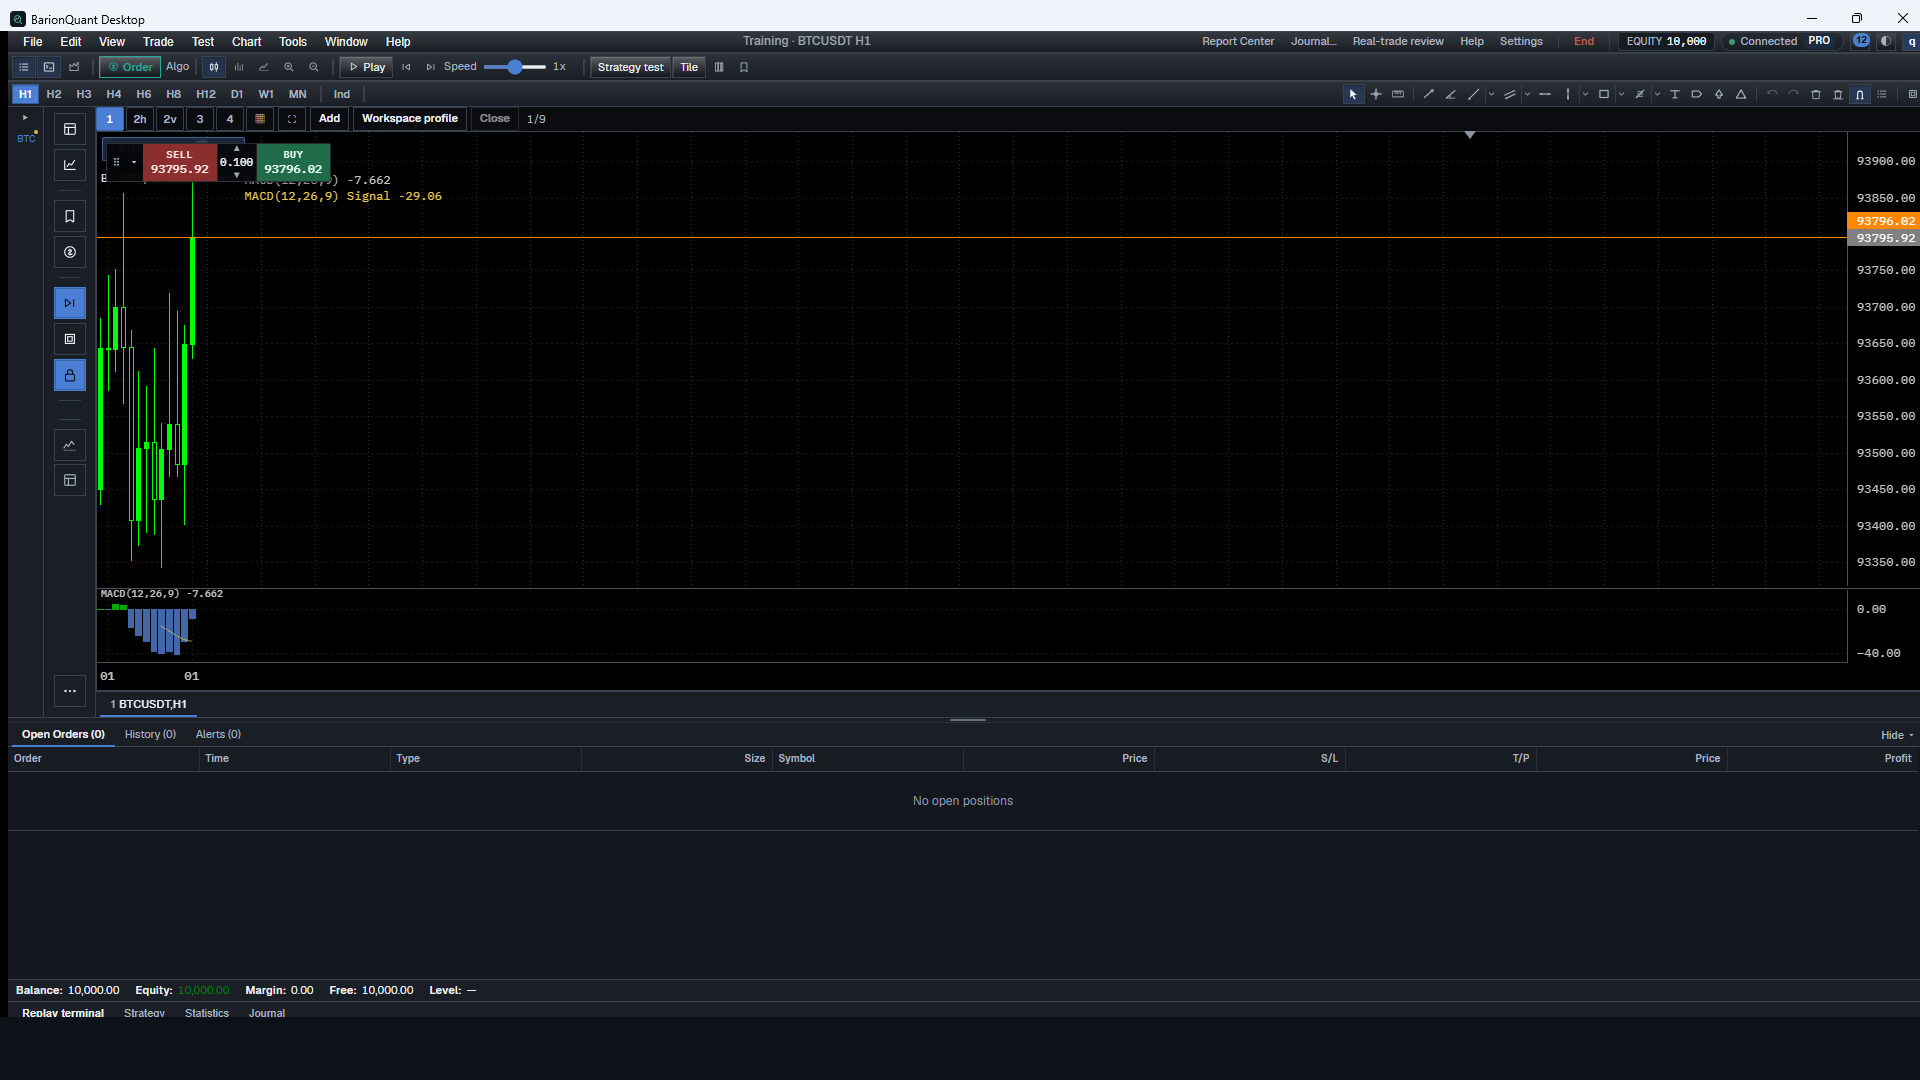Click the red SELL 93795.92 button

(x=180, y=162)
